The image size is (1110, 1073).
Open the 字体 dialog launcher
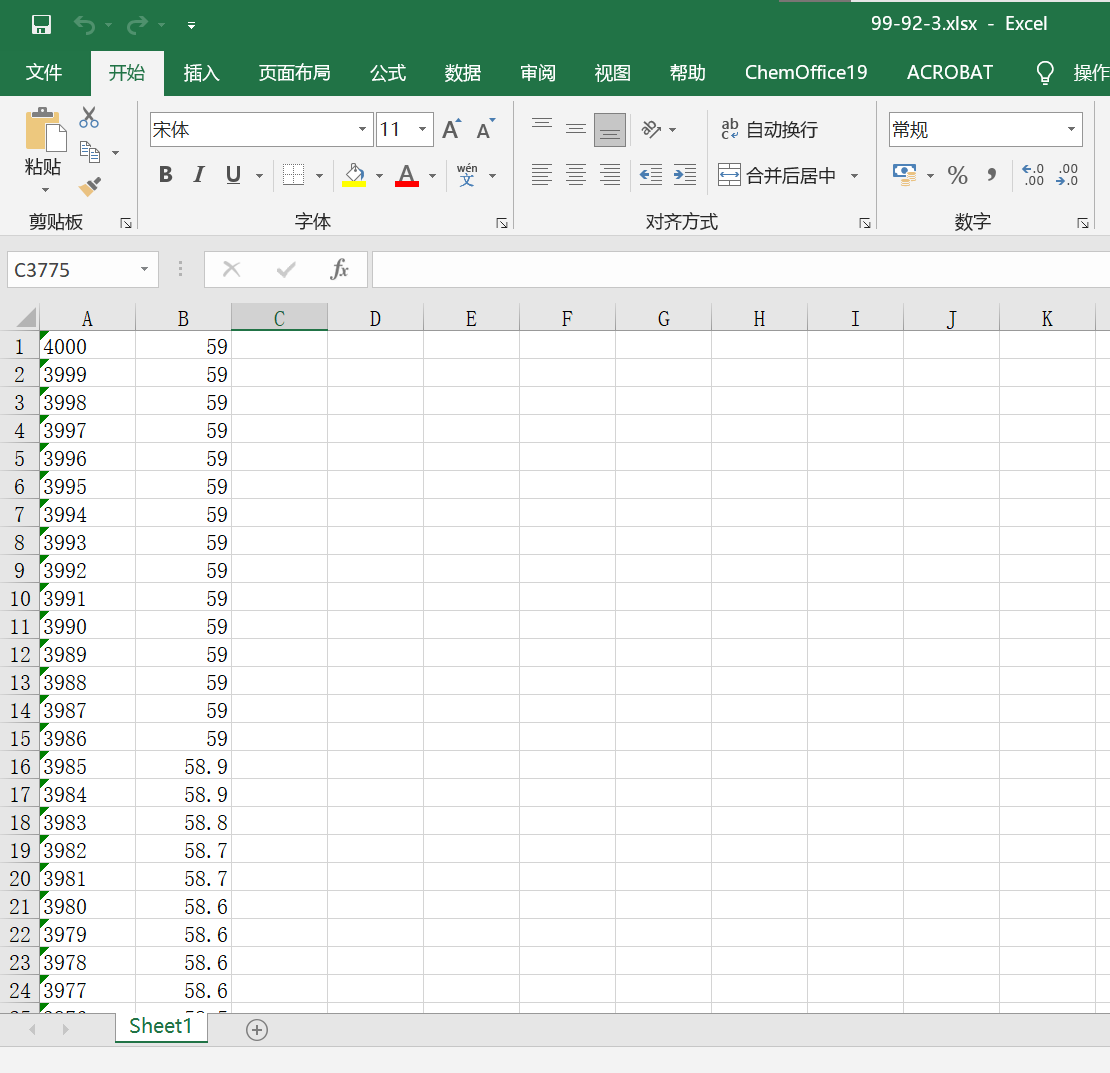click(x=502, y=222)
